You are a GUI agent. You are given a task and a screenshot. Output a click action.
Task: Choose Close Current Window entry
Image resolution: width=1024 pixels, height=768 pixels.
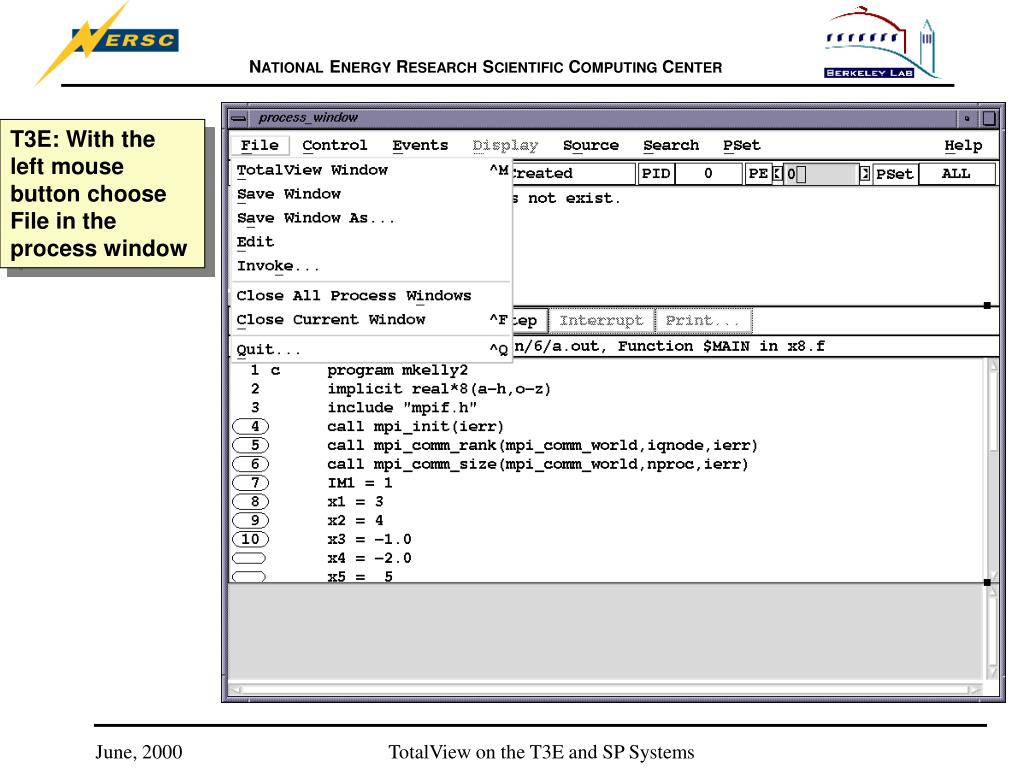click(371, 320)
